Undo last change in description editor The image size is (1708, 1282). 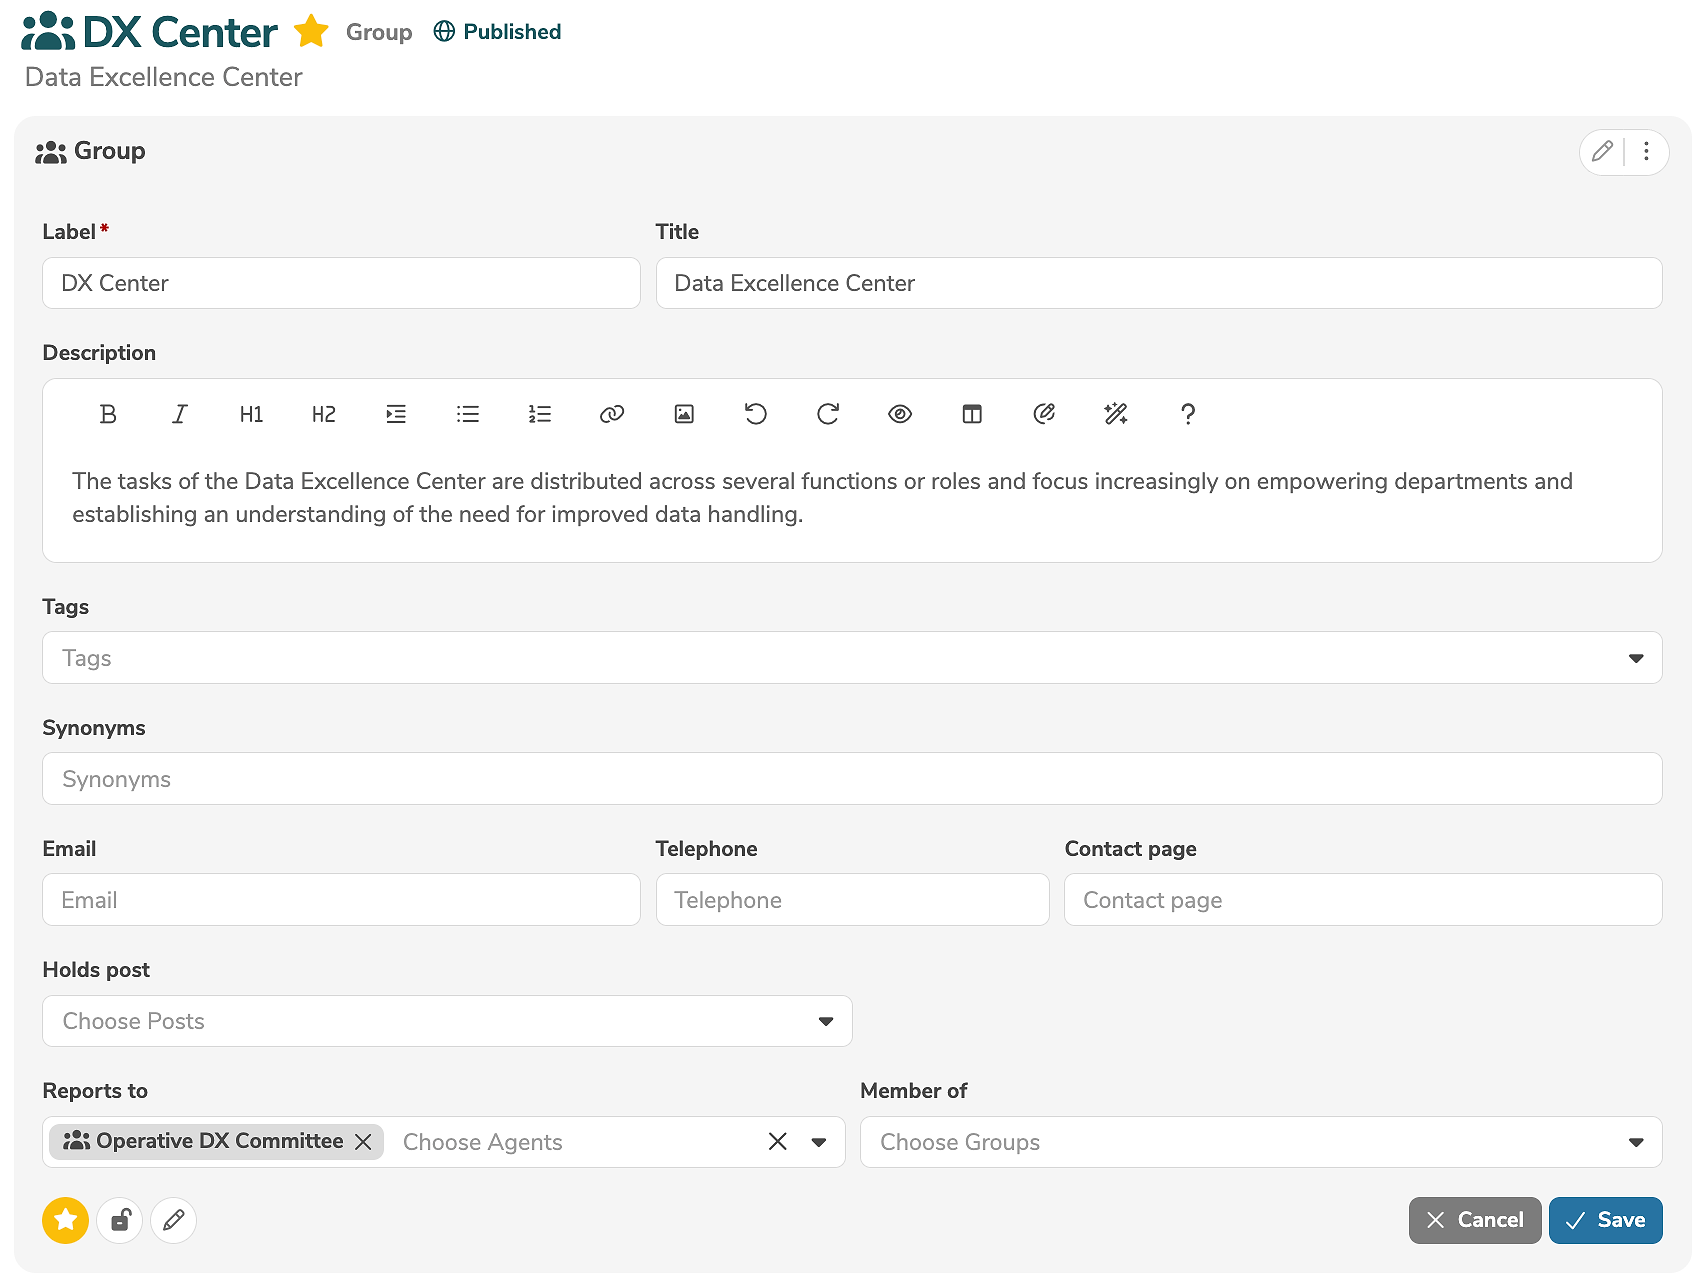click(756, 414)
